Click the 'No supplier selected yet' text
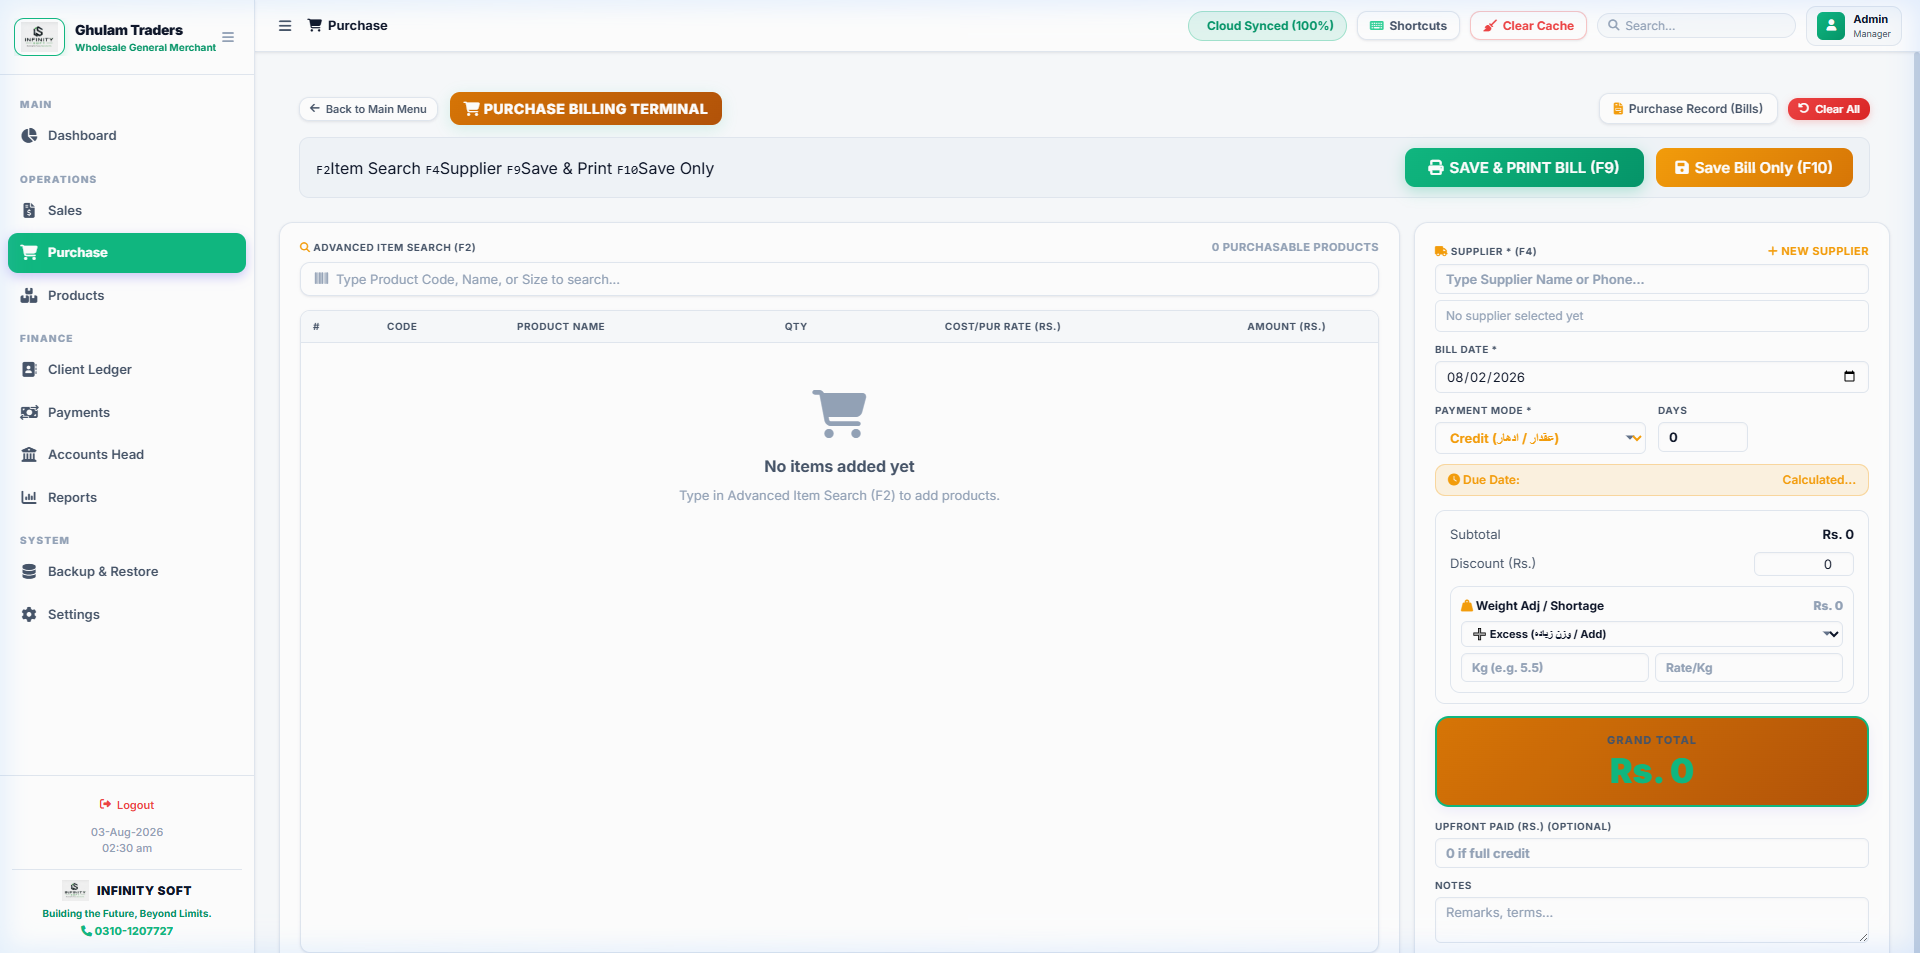The image size is (1920, 953). coord(1514,316)
